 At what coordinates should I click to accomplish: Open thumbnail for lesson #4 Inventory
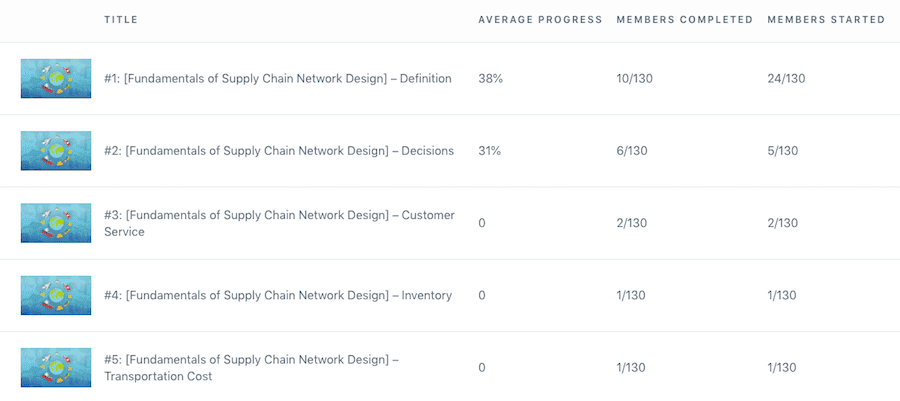[56, 296]
